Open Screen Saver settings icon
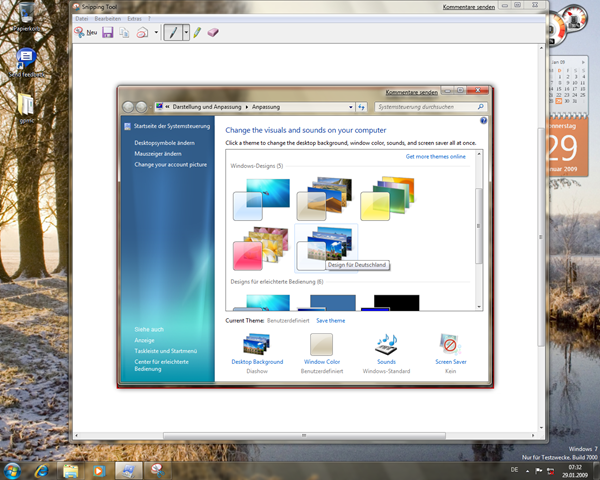 point(450,344)
